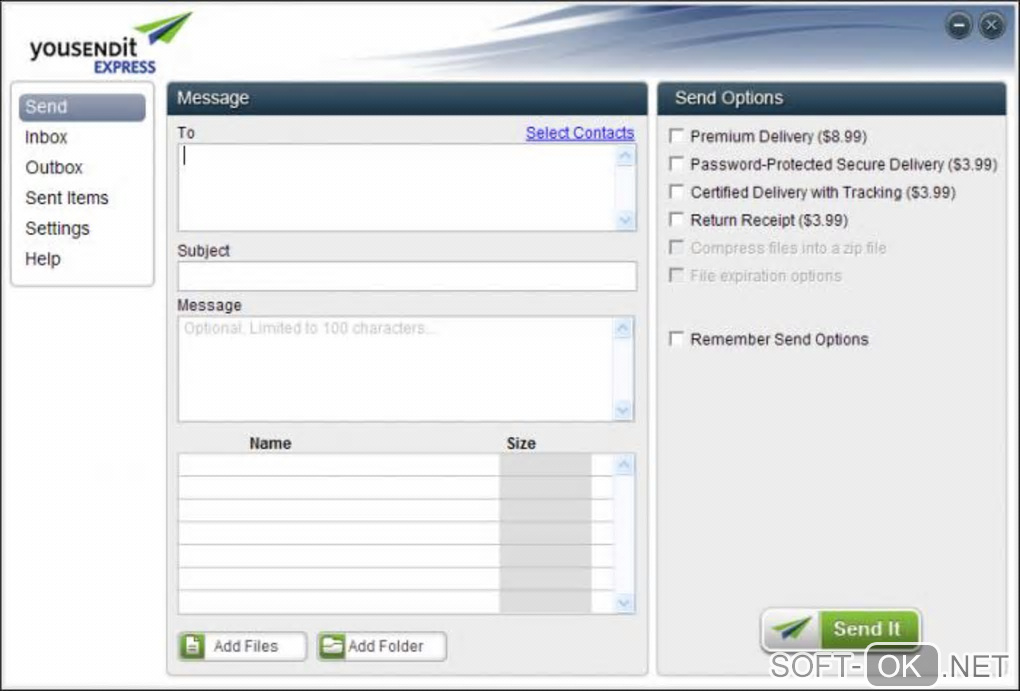
Task: View Sent Items
Action: pos(67,198)
